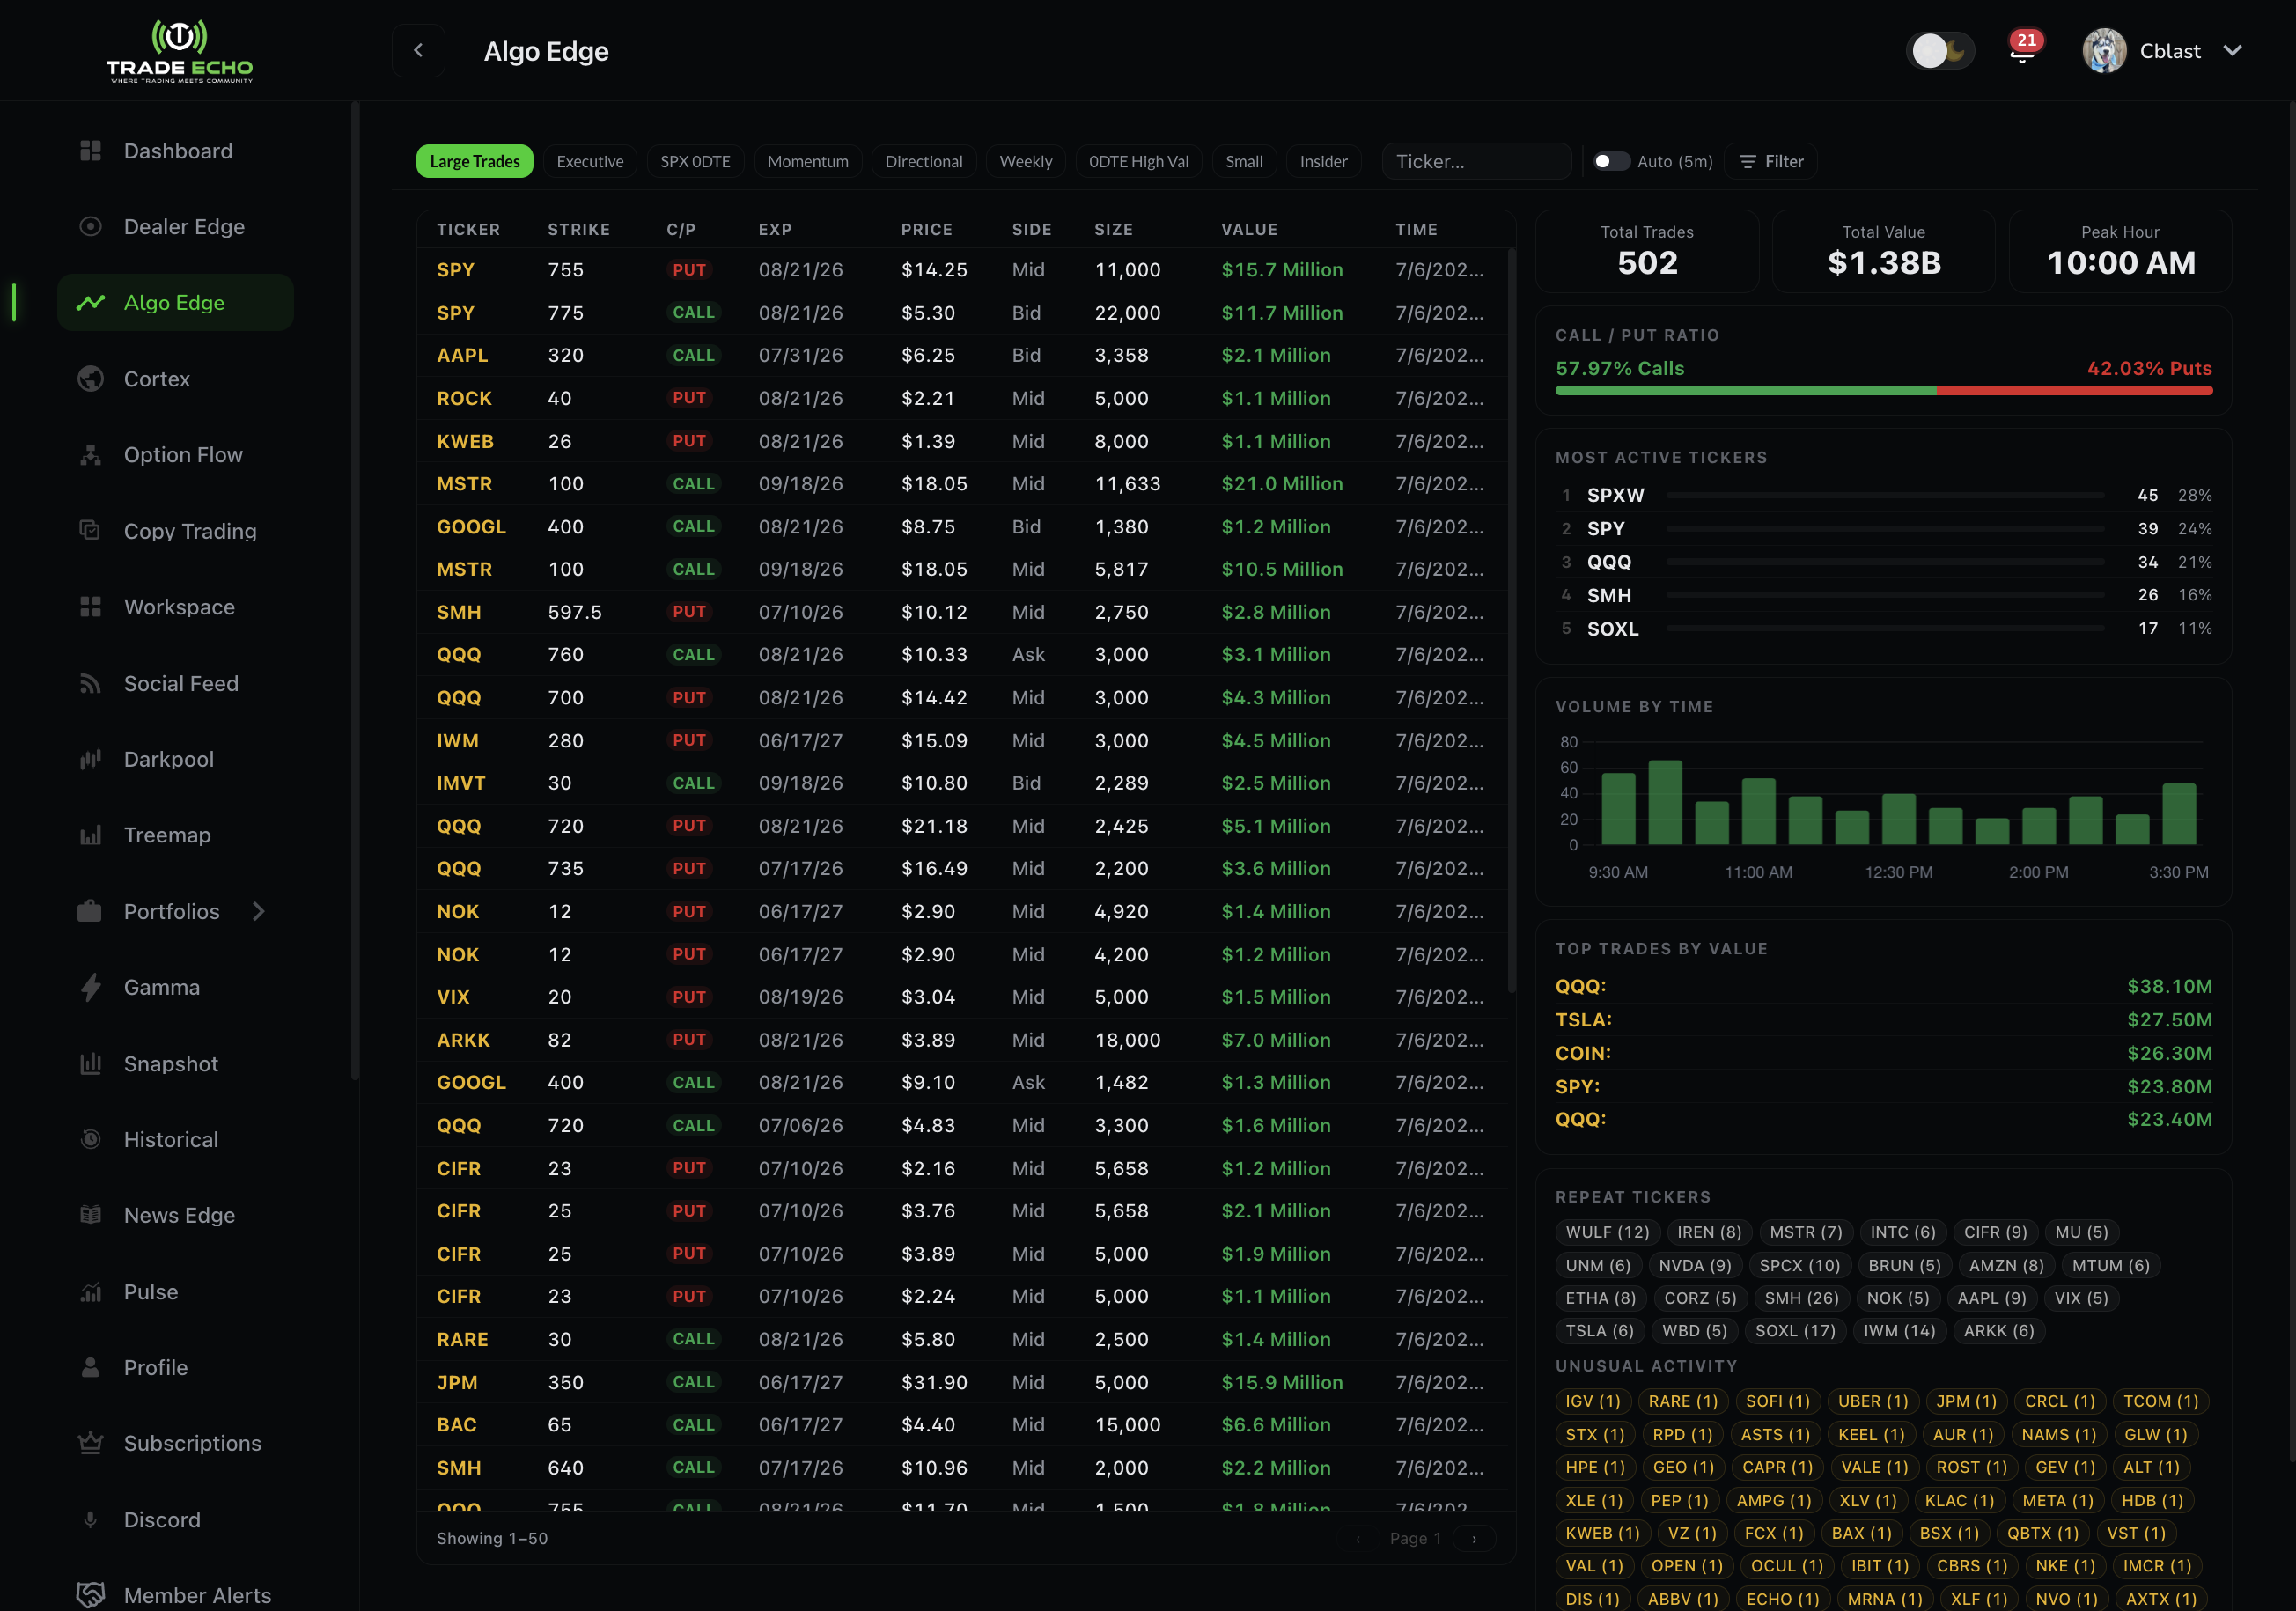Go back using the left arrow button
The height and width of the screenshot is (1611, 2296).
click(418, 51)
